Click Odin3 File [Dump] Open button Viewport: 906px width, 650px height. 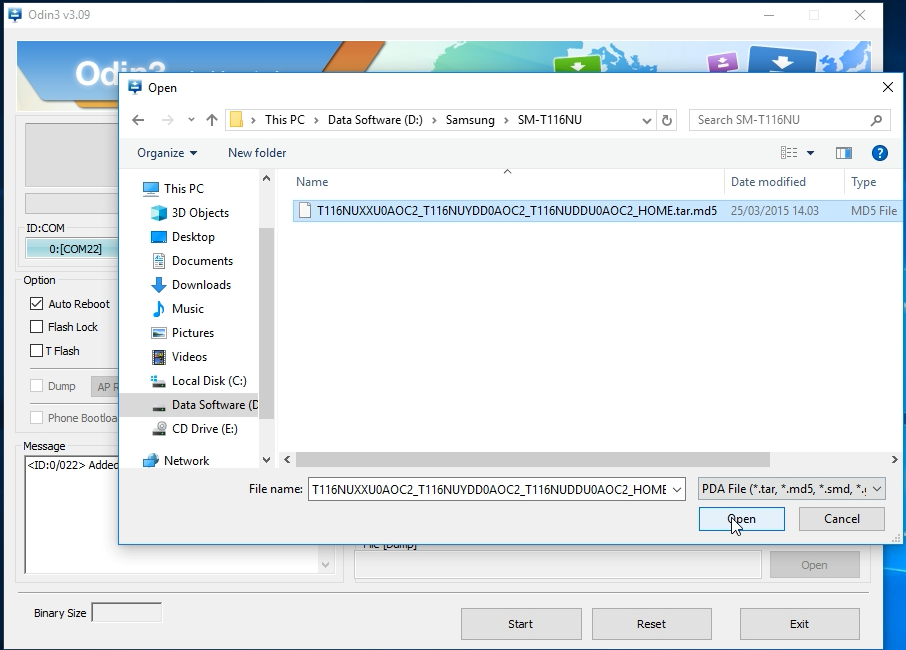click(x=814, y=565)
